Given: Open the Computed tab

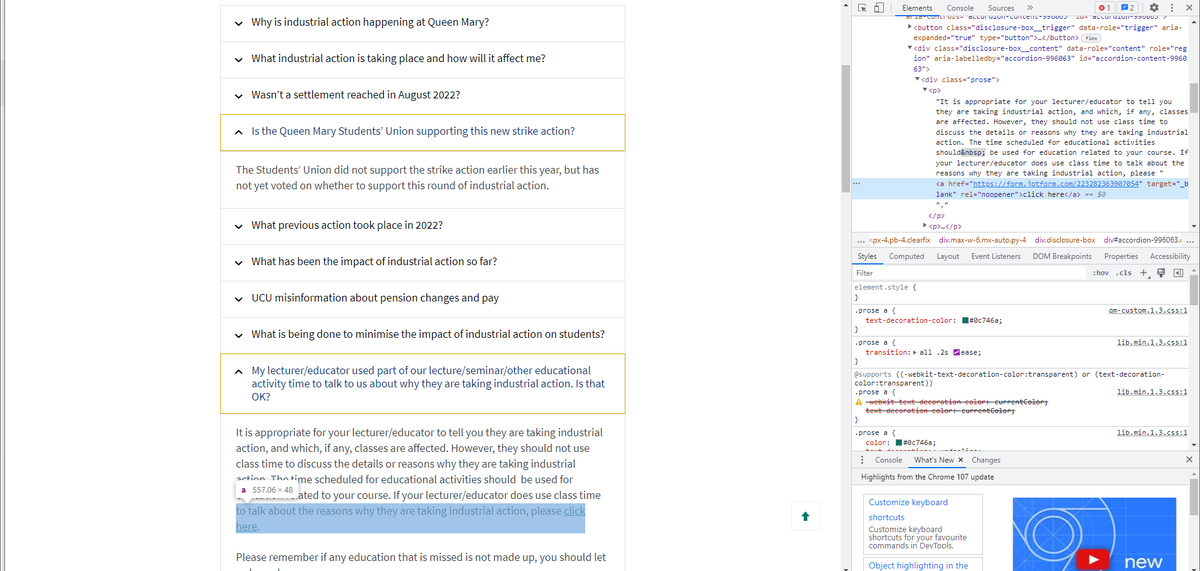Looking at the screenshot, I should [907, 257].
